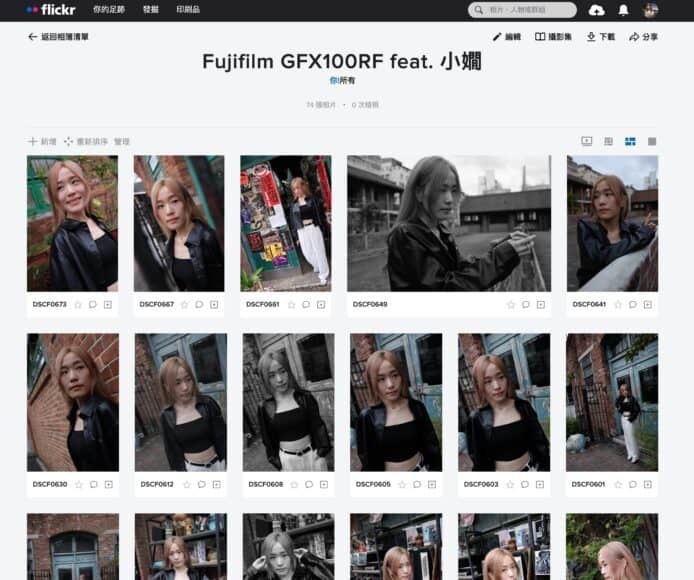Star the photo DSCF0641
This screenshot has height=580, width=694.
pyautogui.click(x=618, y=304)
